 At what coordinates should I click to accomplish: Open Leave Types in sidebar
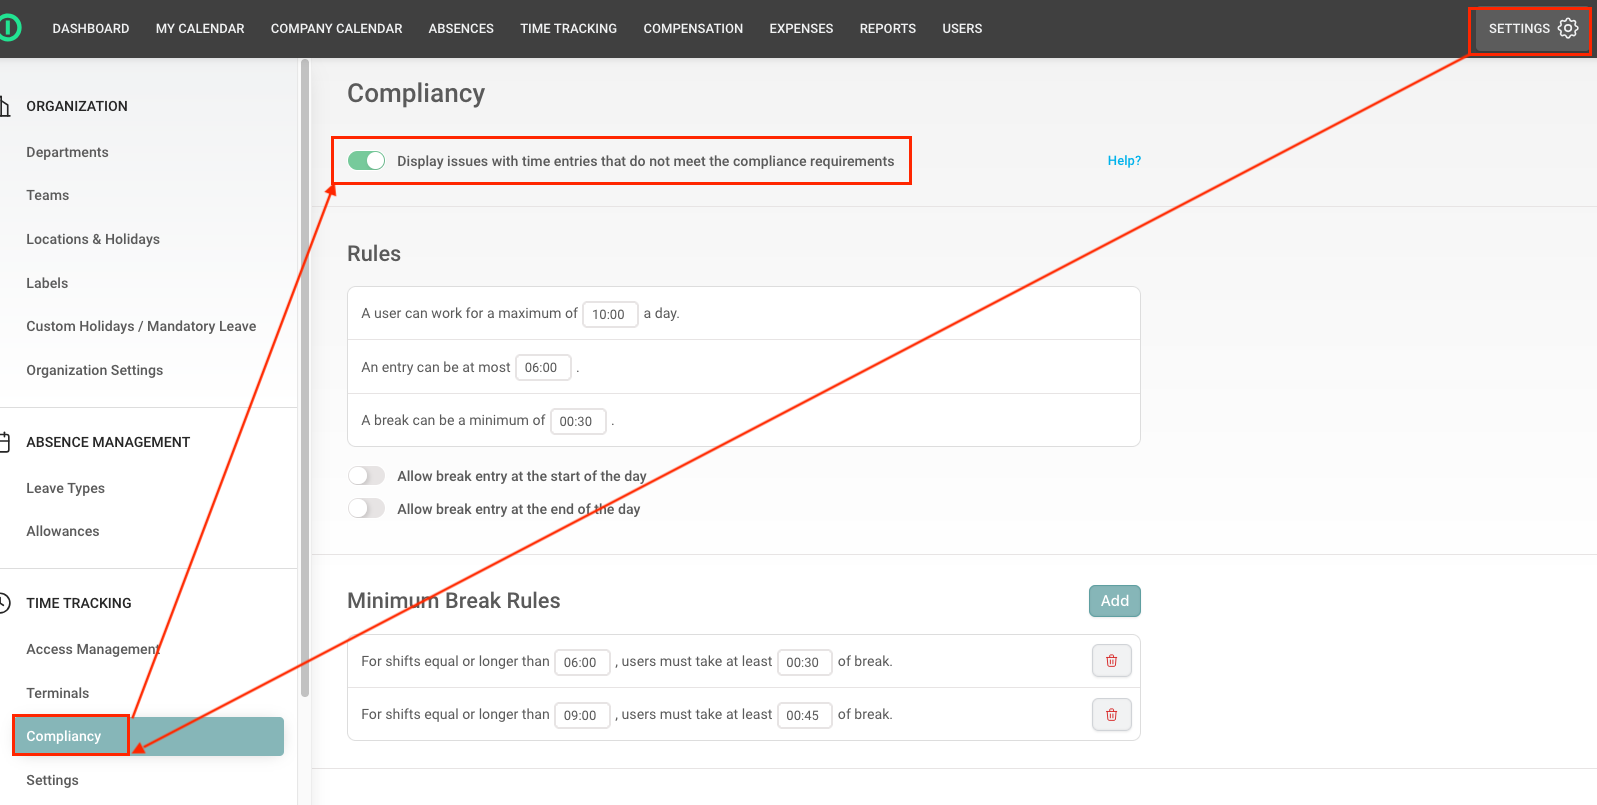(65, 488)
